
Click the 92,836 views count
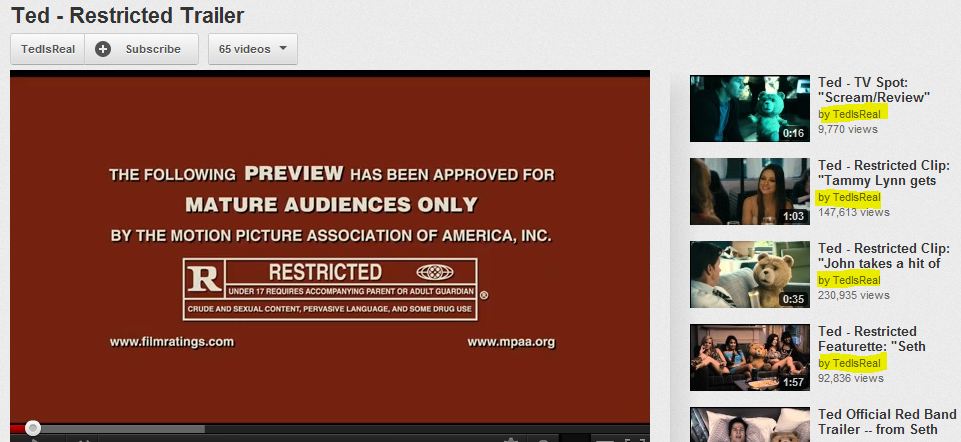click(x=851, y=378)
